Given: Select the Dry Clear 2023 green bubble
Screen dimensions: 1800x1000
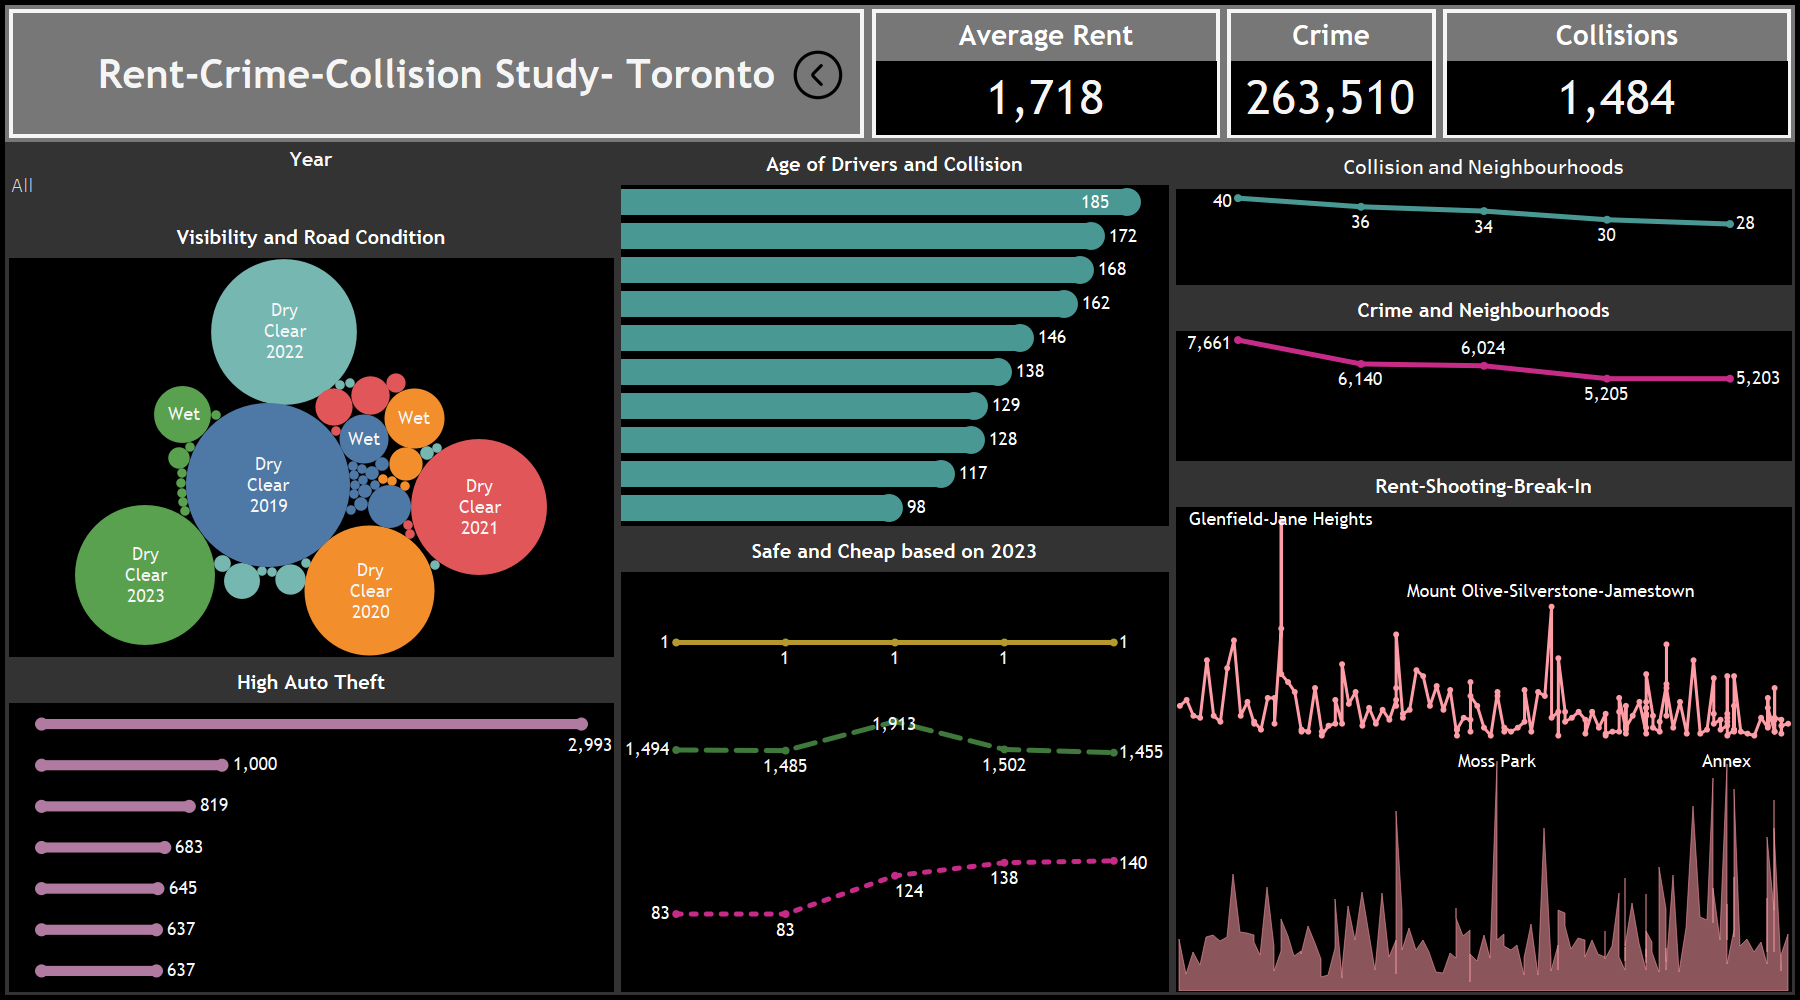Looking at the screenshot, I should (x=145, y=575).
